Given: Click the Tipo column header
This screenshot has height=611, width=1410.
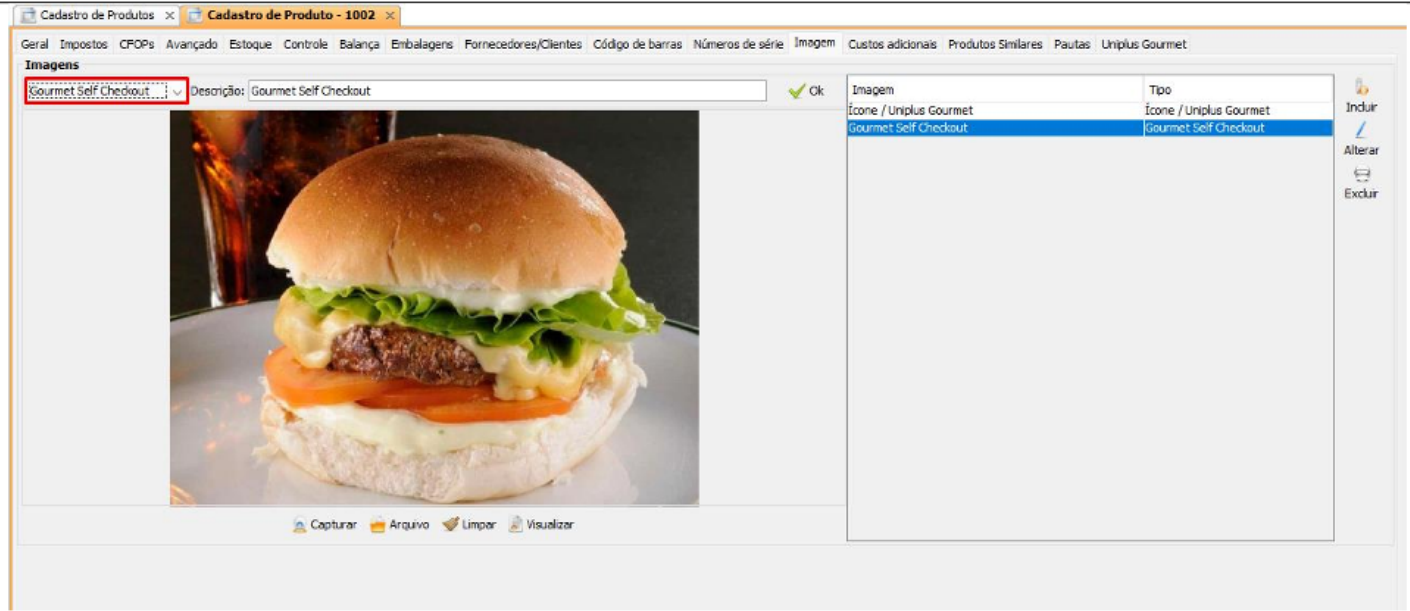Looking at the screenshot, I should pyautogui.click(x=1239, y=90).
